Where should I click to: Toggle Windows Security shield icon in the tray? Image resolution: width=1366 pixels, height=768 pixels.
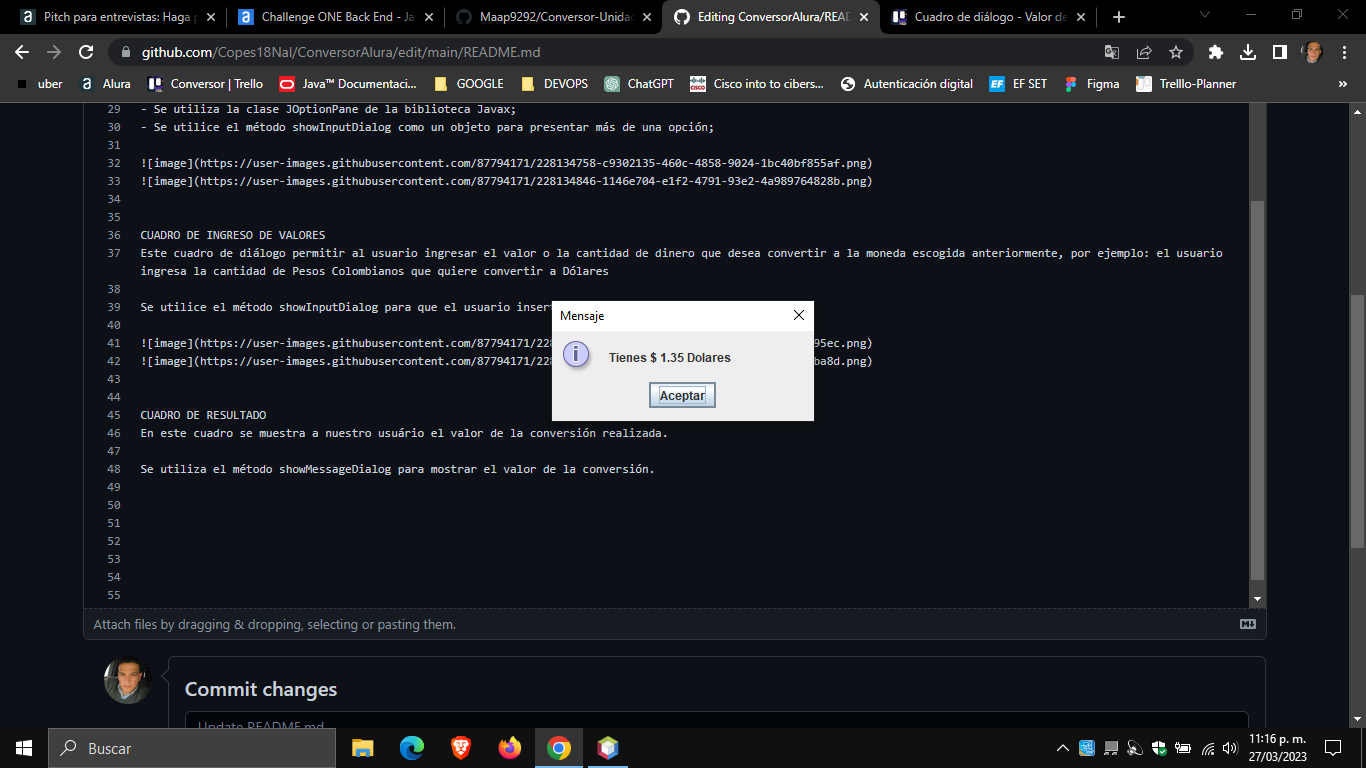click(x=1159, y=747)
